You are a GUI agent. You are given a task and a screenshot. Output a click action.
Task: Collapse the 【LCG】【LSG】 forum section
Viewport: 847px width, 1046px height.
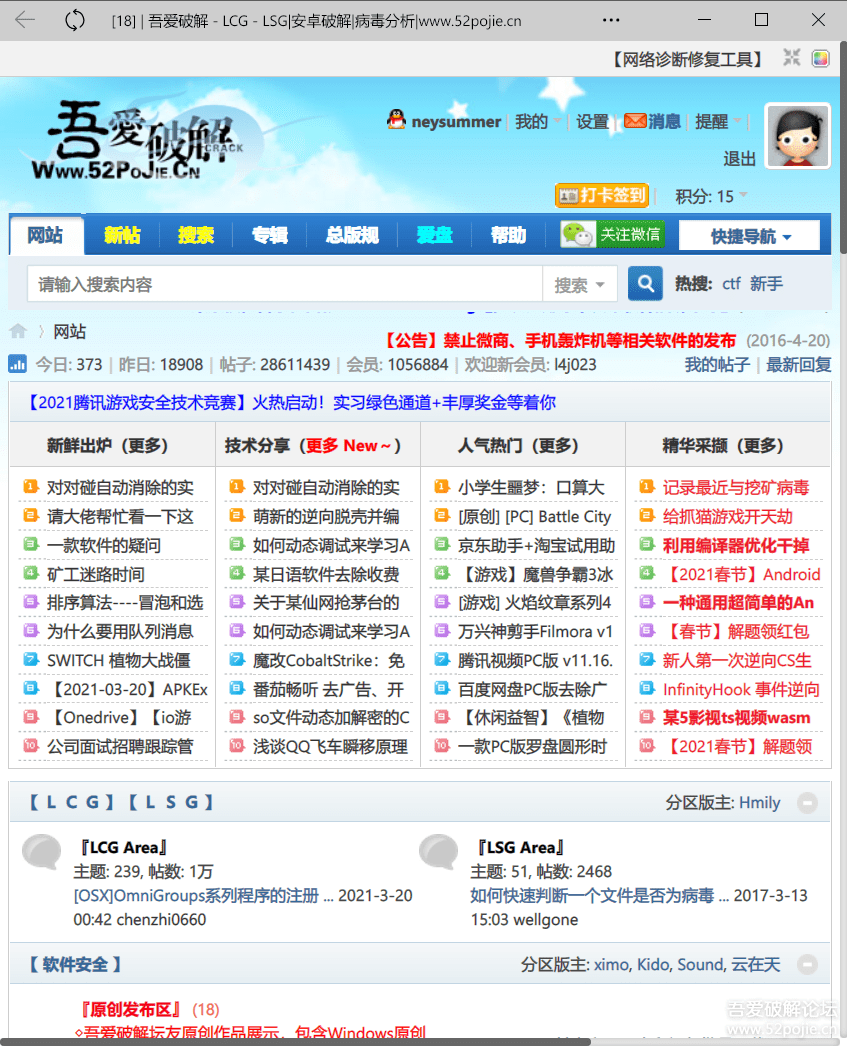808,802
